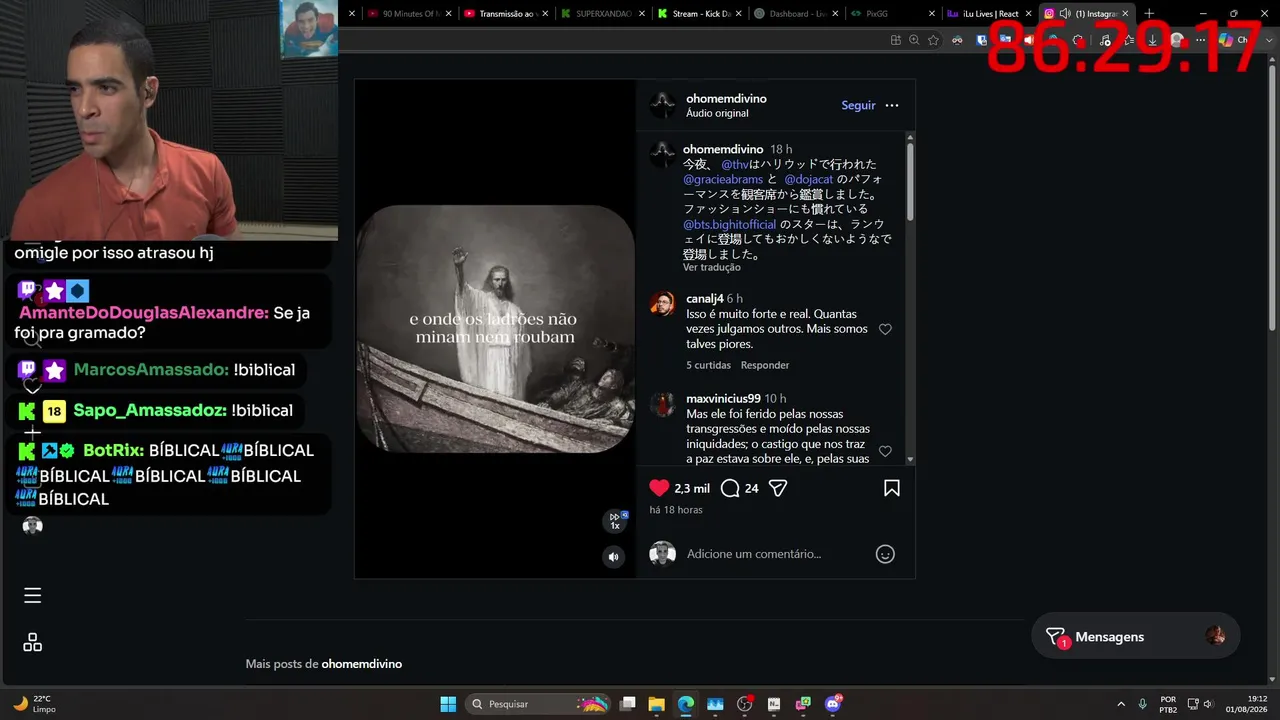Open the @gracieabrams mention link
This screenshot has width=1280, height=720.
point(723,179)
